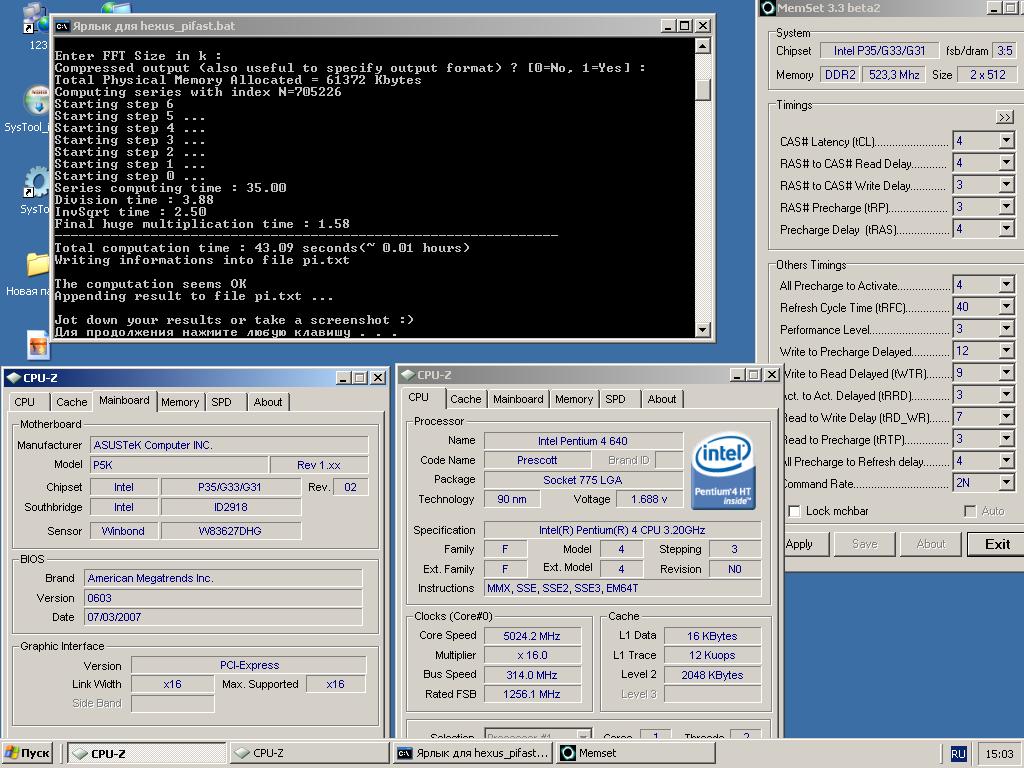Click the Intel Pentium 4 640 name field

[583, 441]
